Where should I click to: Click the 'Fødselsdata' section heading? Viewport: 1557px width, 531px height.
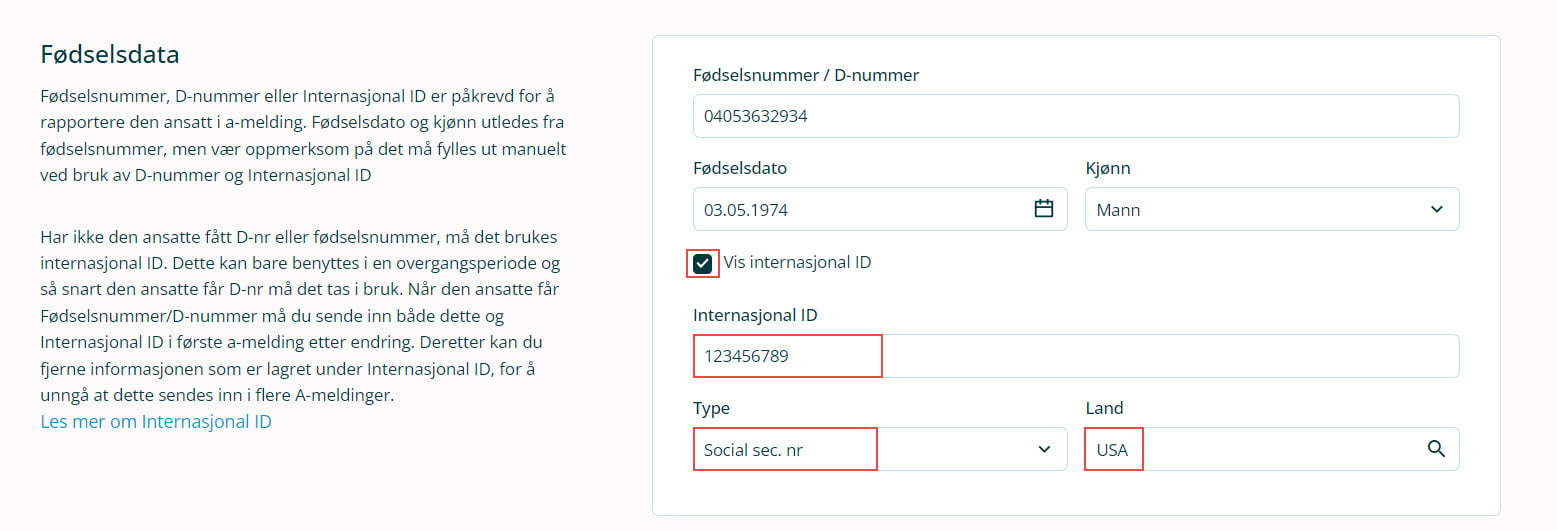coord(110,54)
